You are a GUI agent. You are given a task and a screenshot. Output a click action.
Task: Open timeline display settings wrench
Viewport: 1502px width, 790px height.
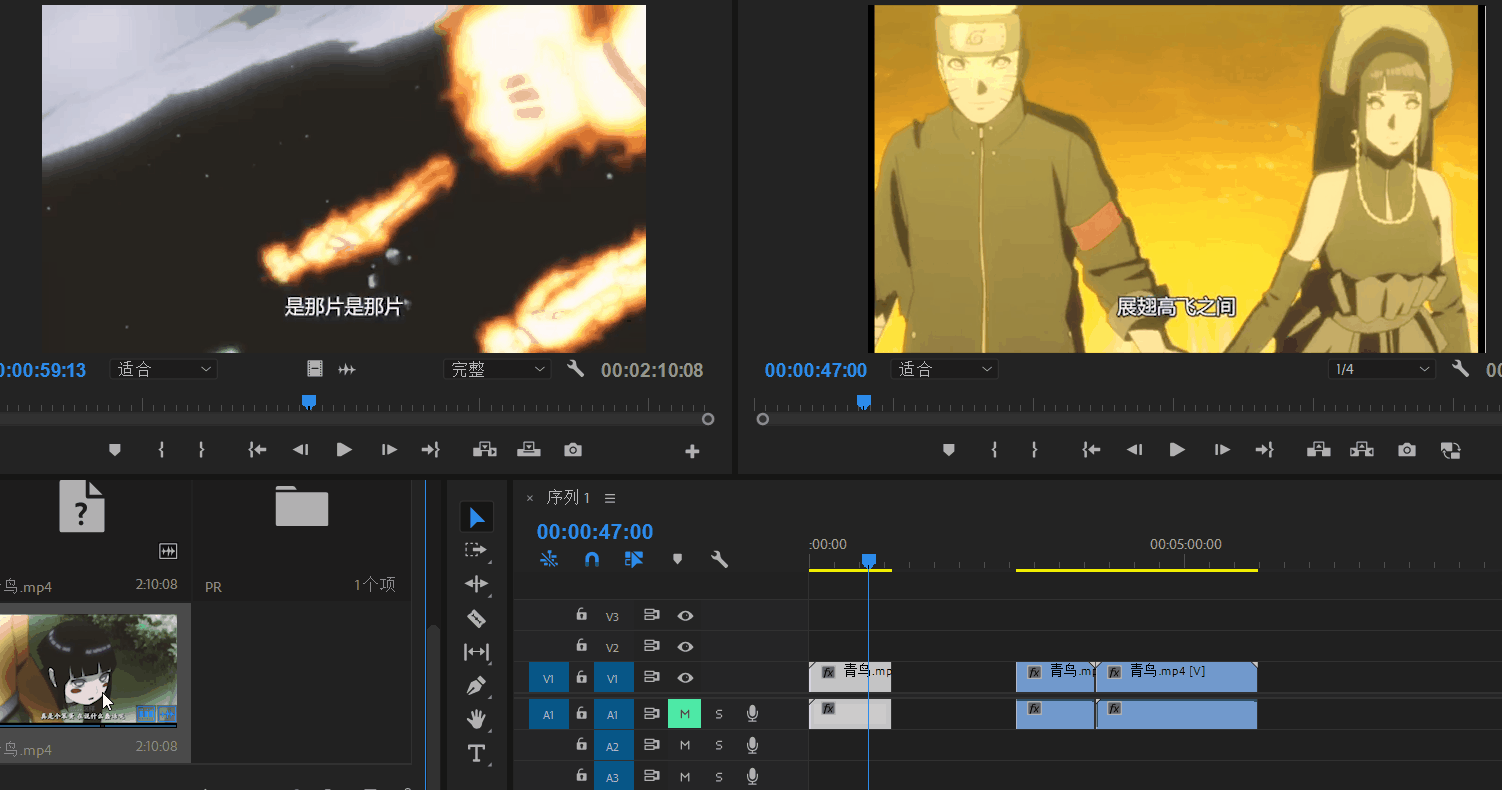(719, 560)
